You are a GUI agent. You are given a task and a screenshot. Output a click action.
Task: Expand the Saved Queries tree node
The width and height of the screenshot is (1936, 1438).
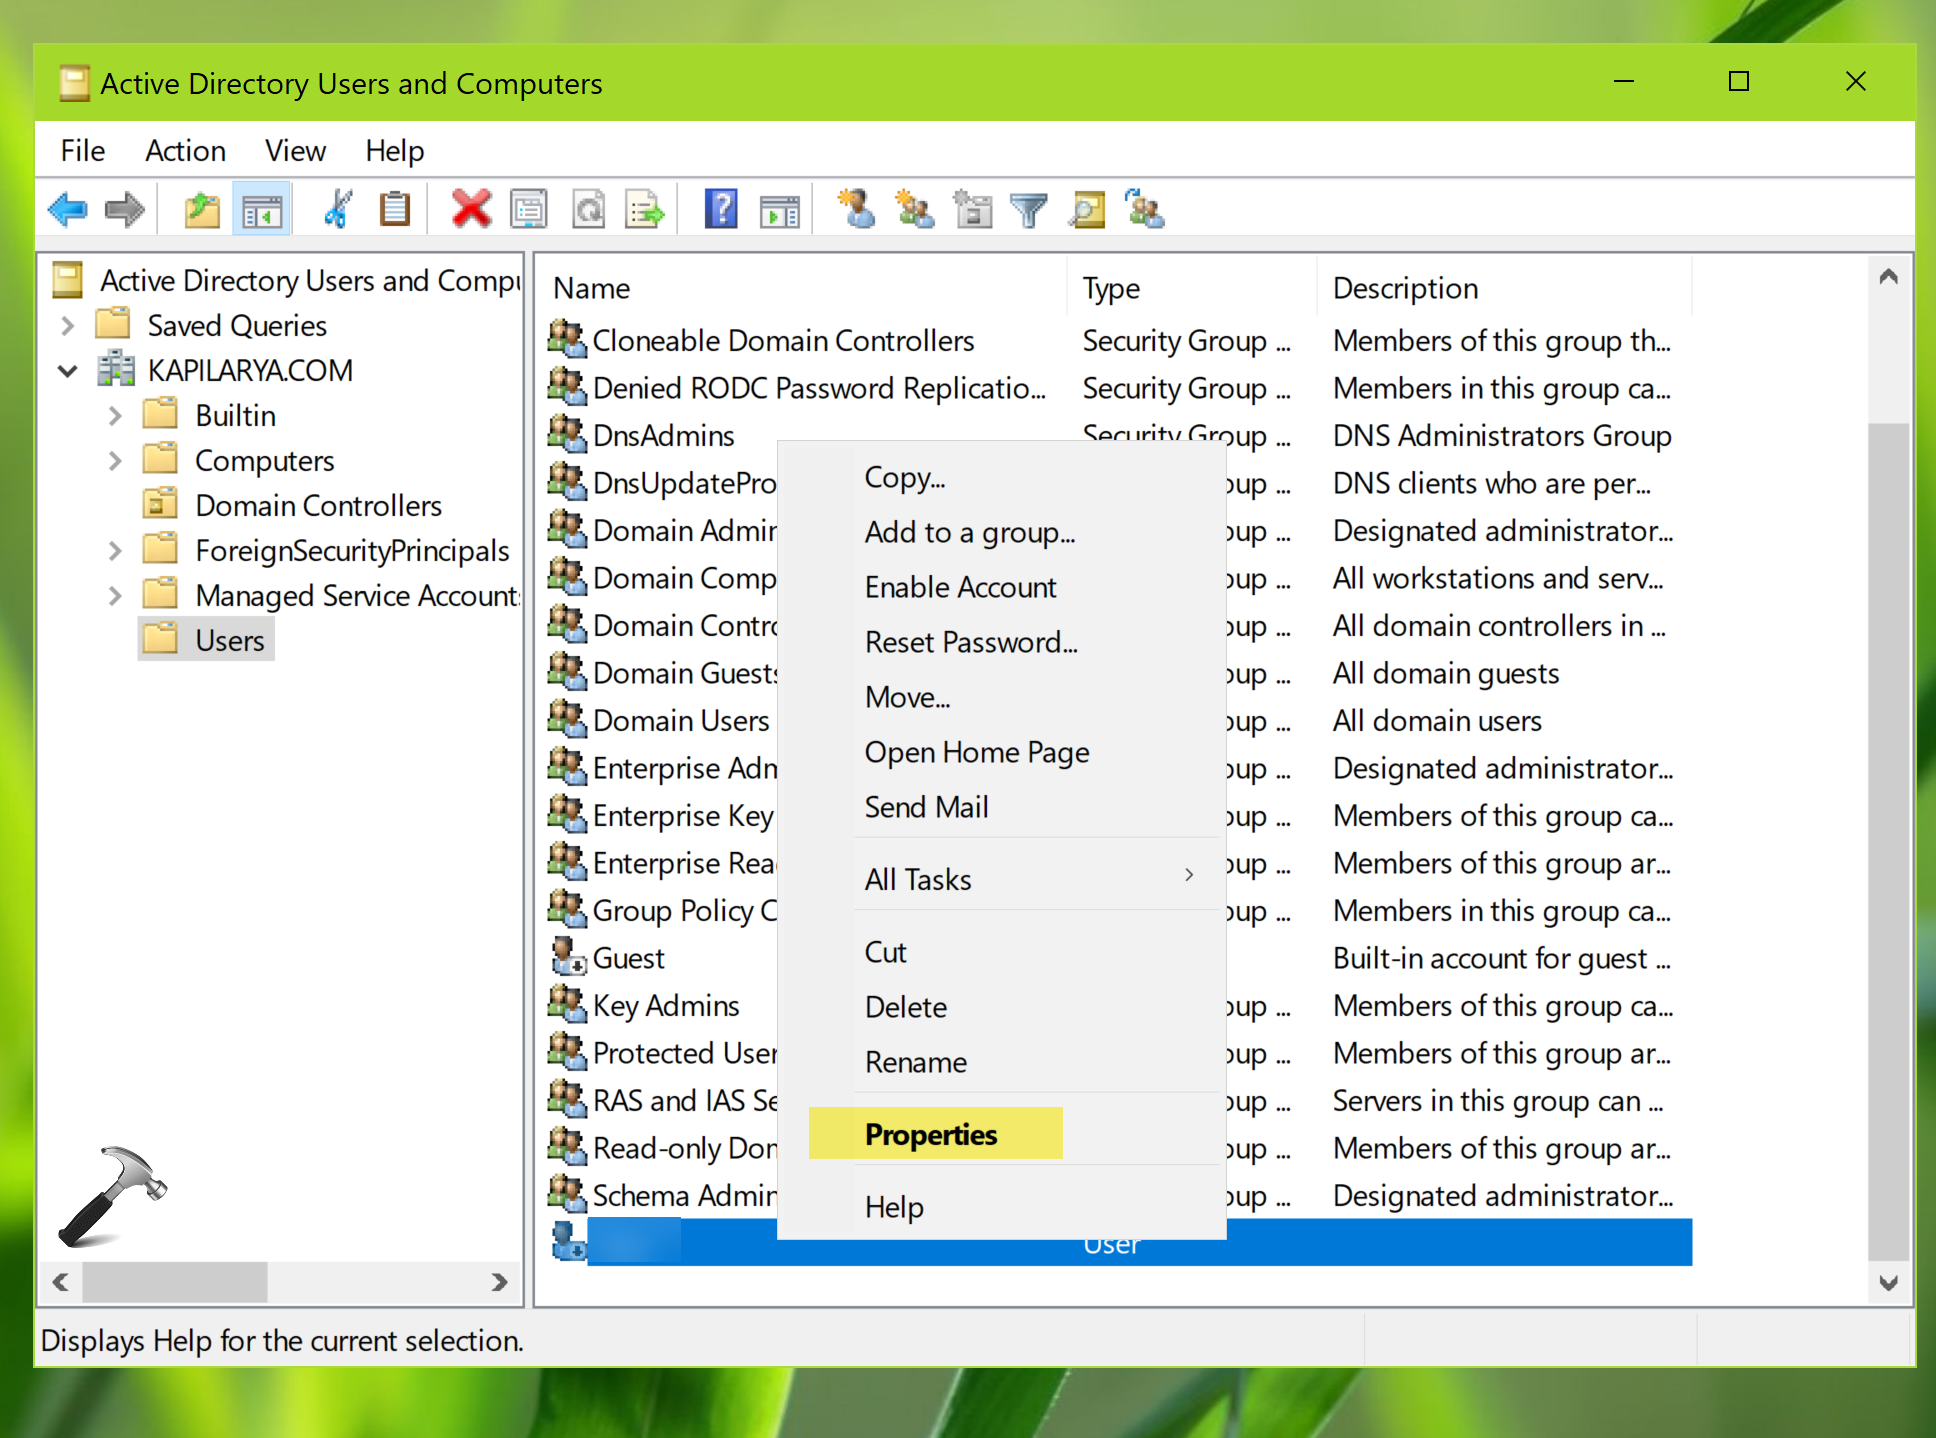(67, 326)
